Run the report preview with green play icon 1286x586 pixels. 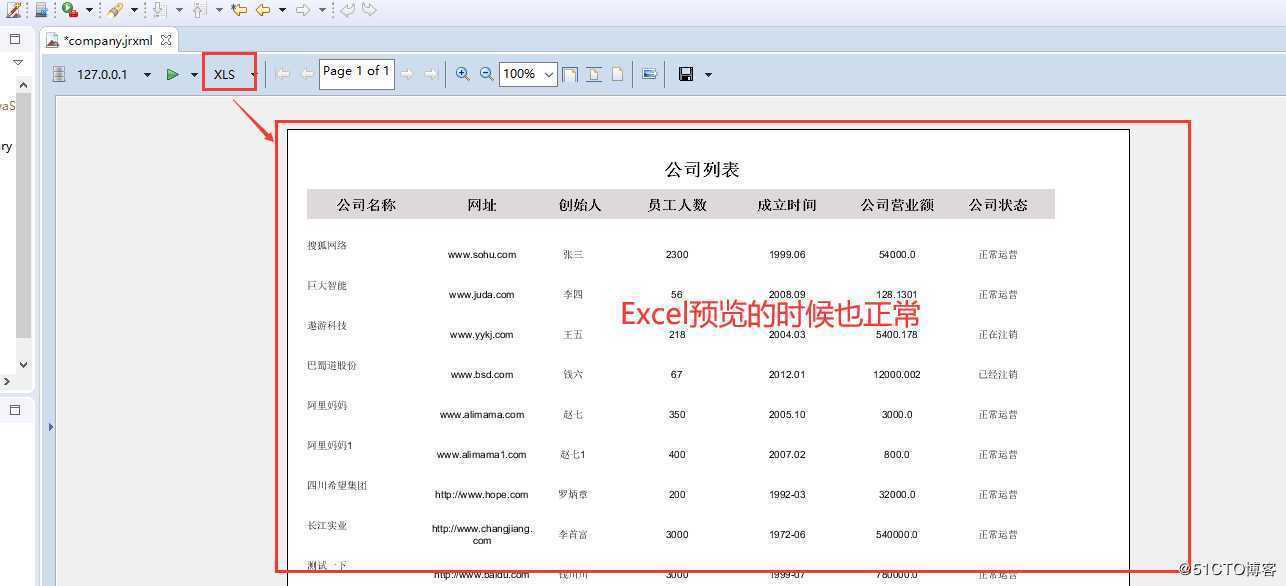(x=170, y=73)
